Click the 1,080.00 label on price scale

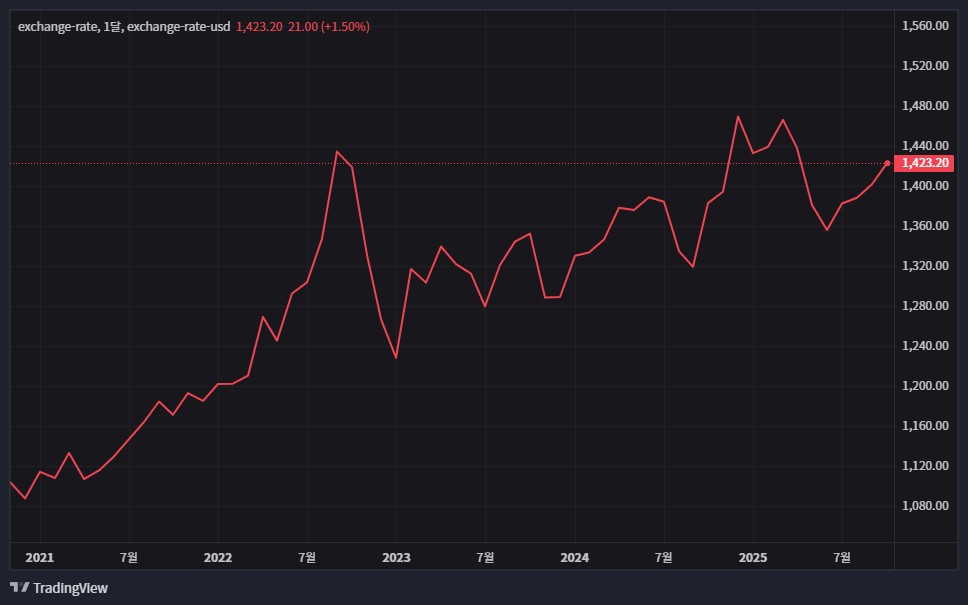coord(924,506)
